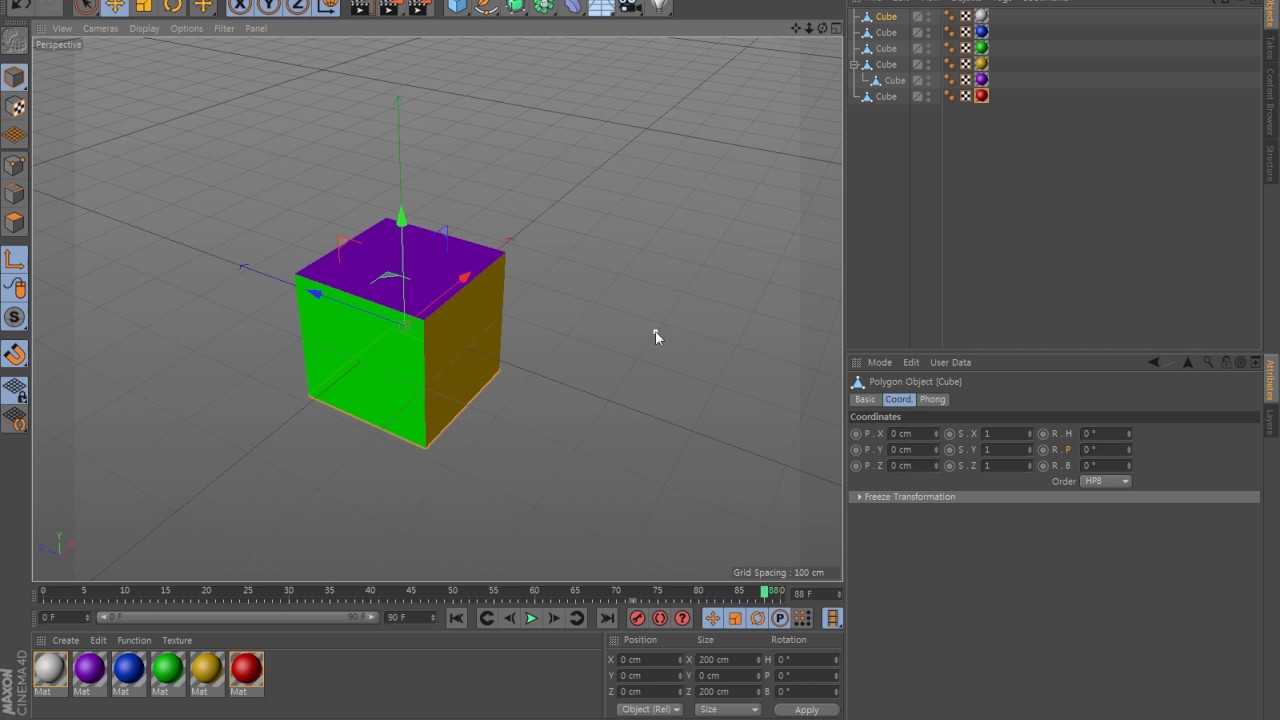Step to the next frame

553,618
